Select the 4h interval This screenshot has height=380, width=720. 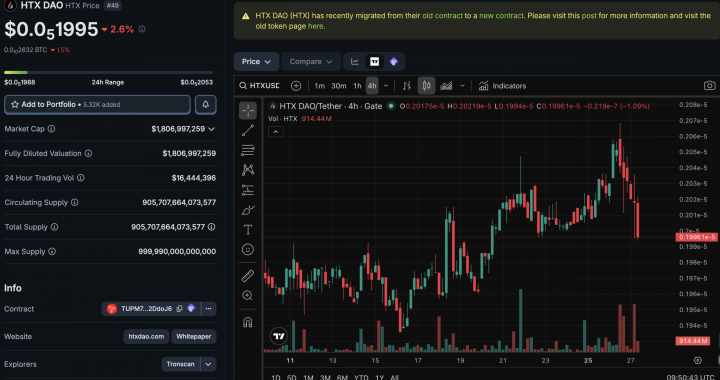[x=372, y=86]
